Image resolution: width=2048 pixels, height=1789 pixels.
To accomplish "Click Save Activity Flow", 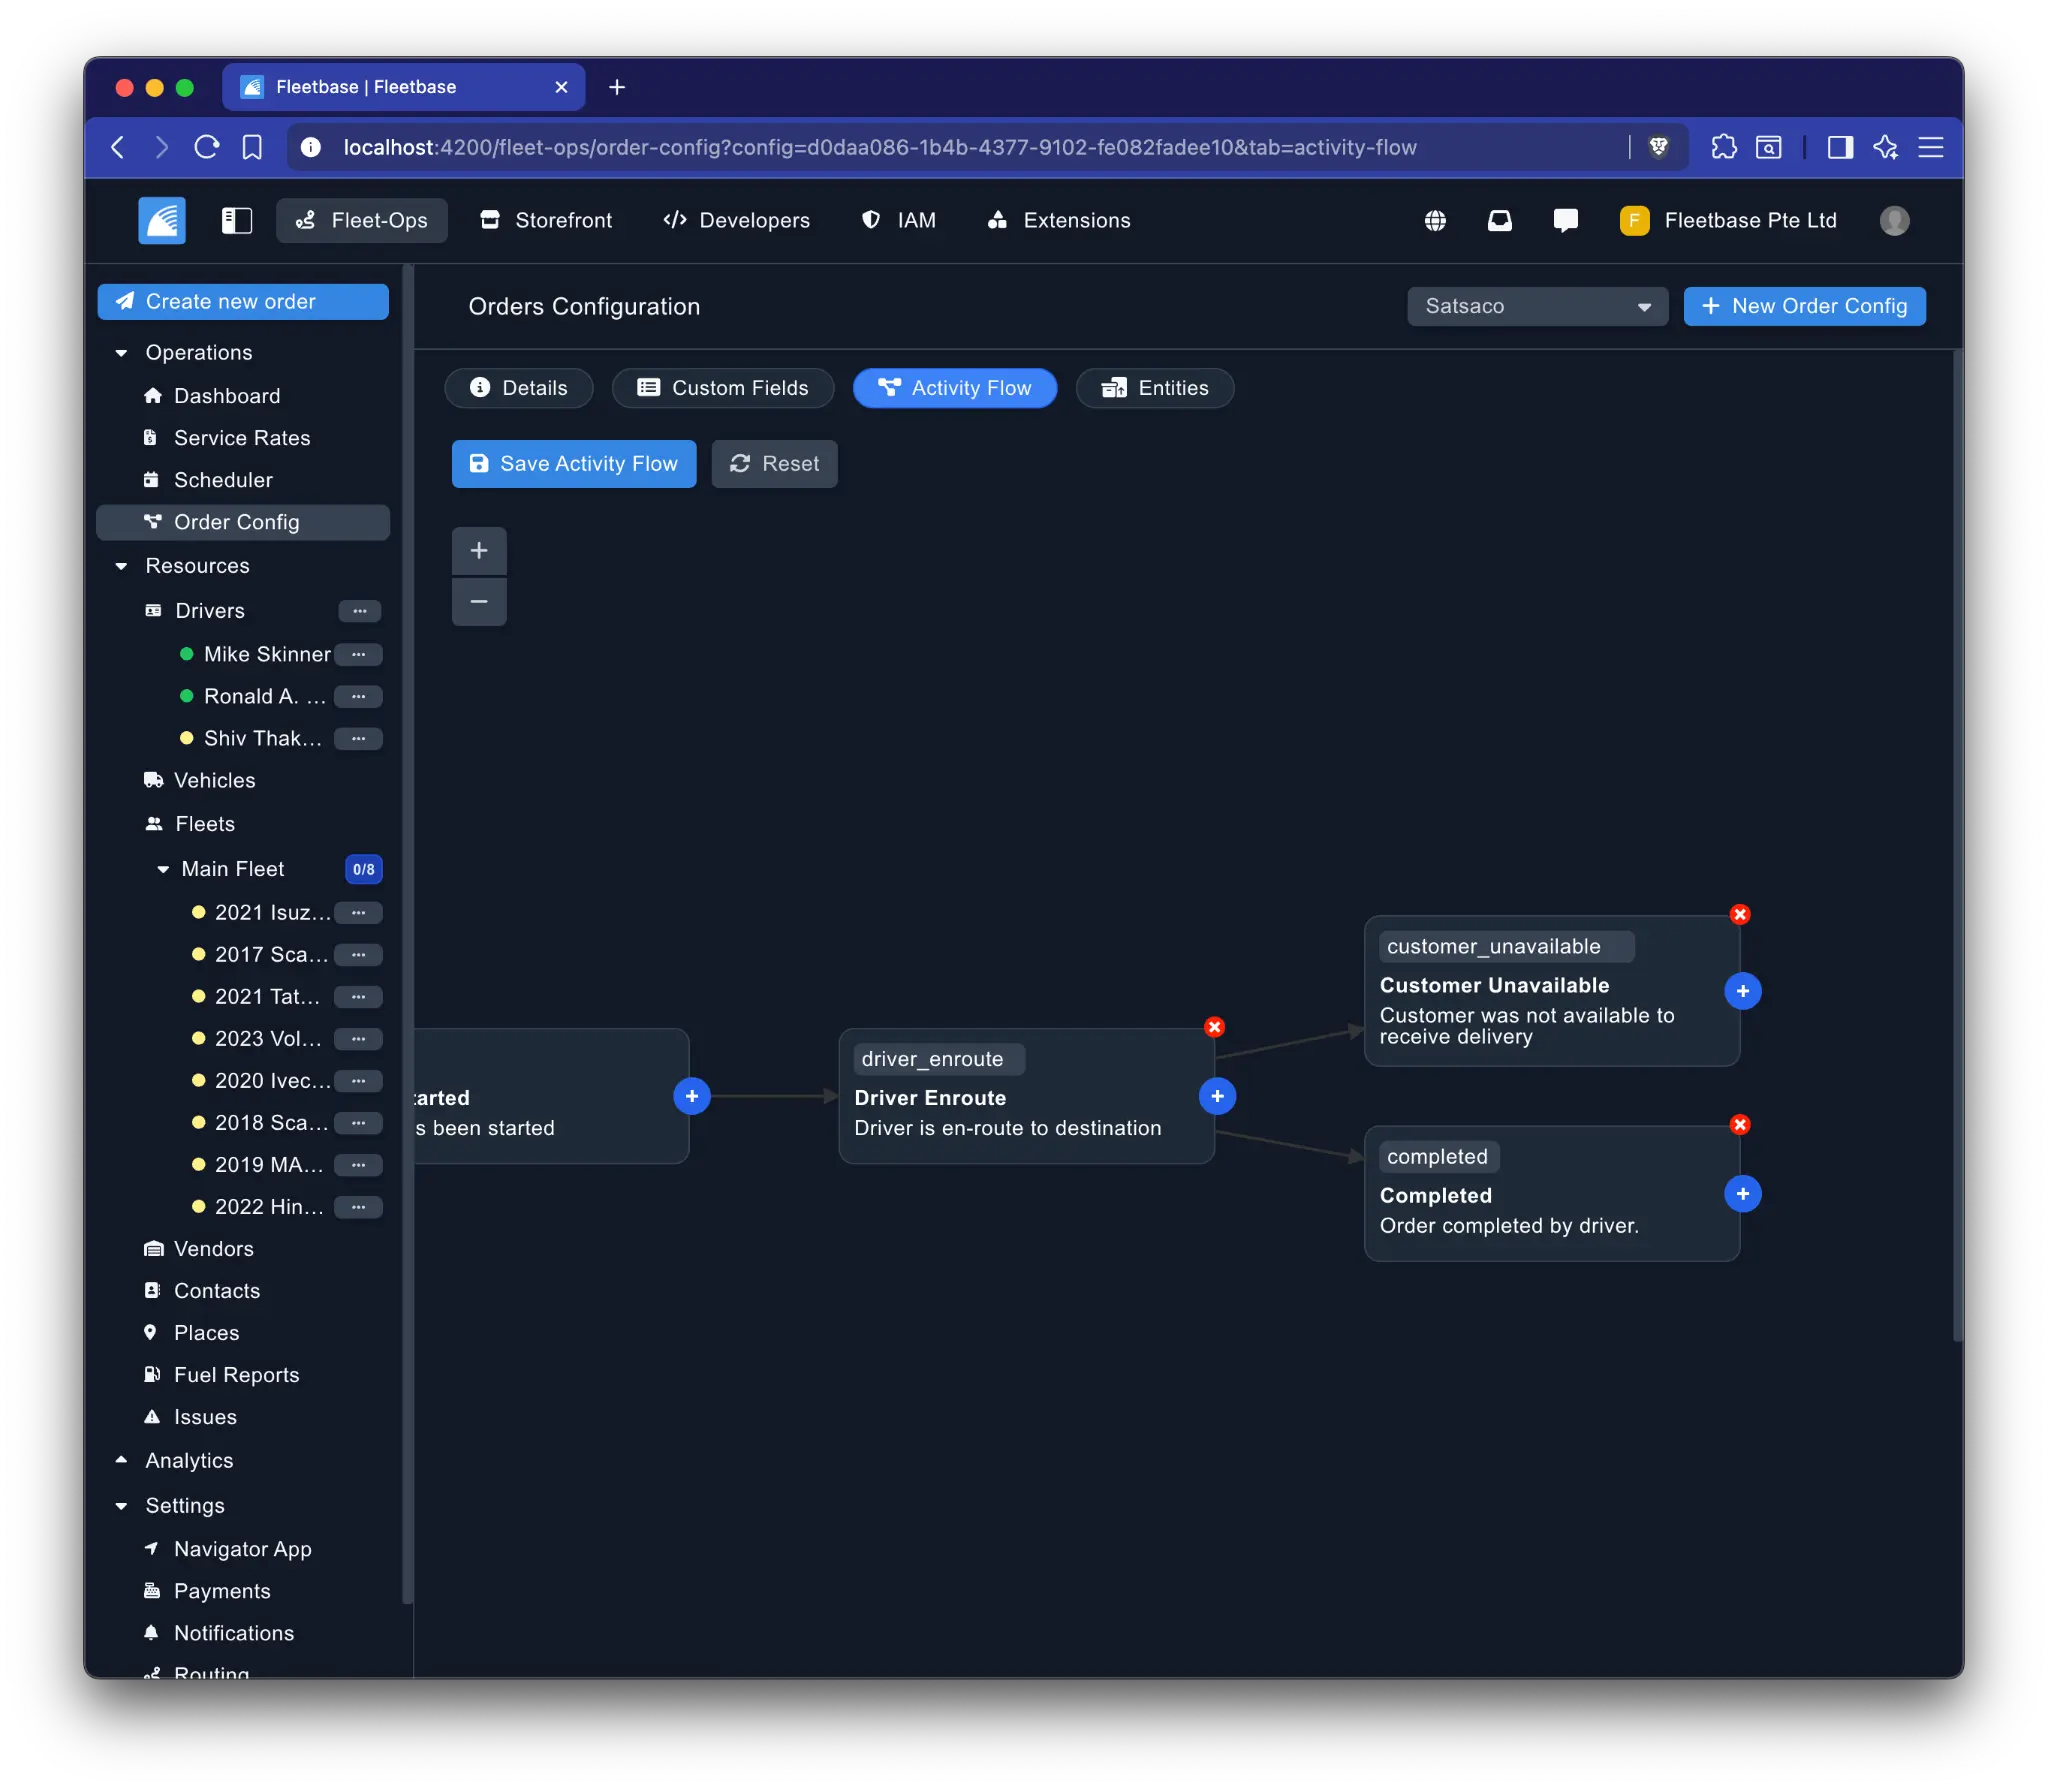I will click(x=573, y=463).
